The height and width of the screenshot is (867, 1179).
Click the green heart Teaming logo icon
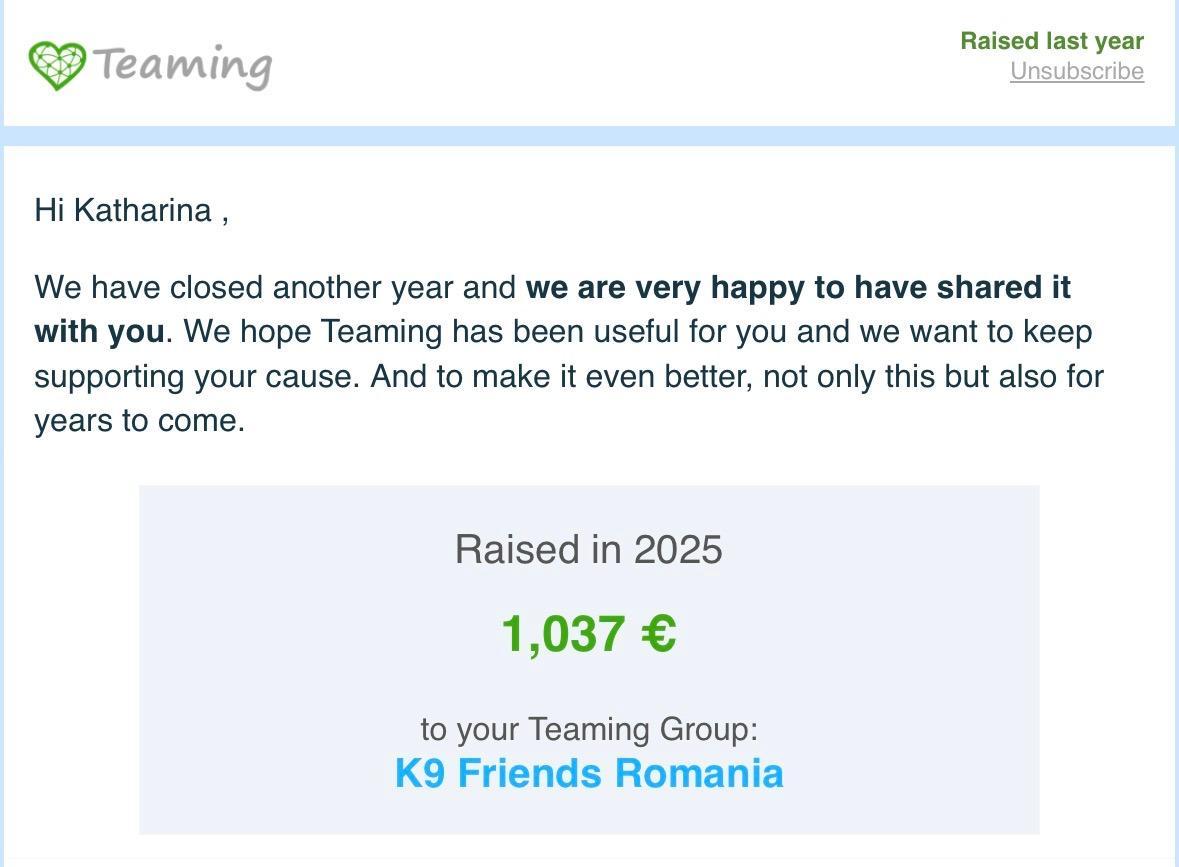point(57,65)
